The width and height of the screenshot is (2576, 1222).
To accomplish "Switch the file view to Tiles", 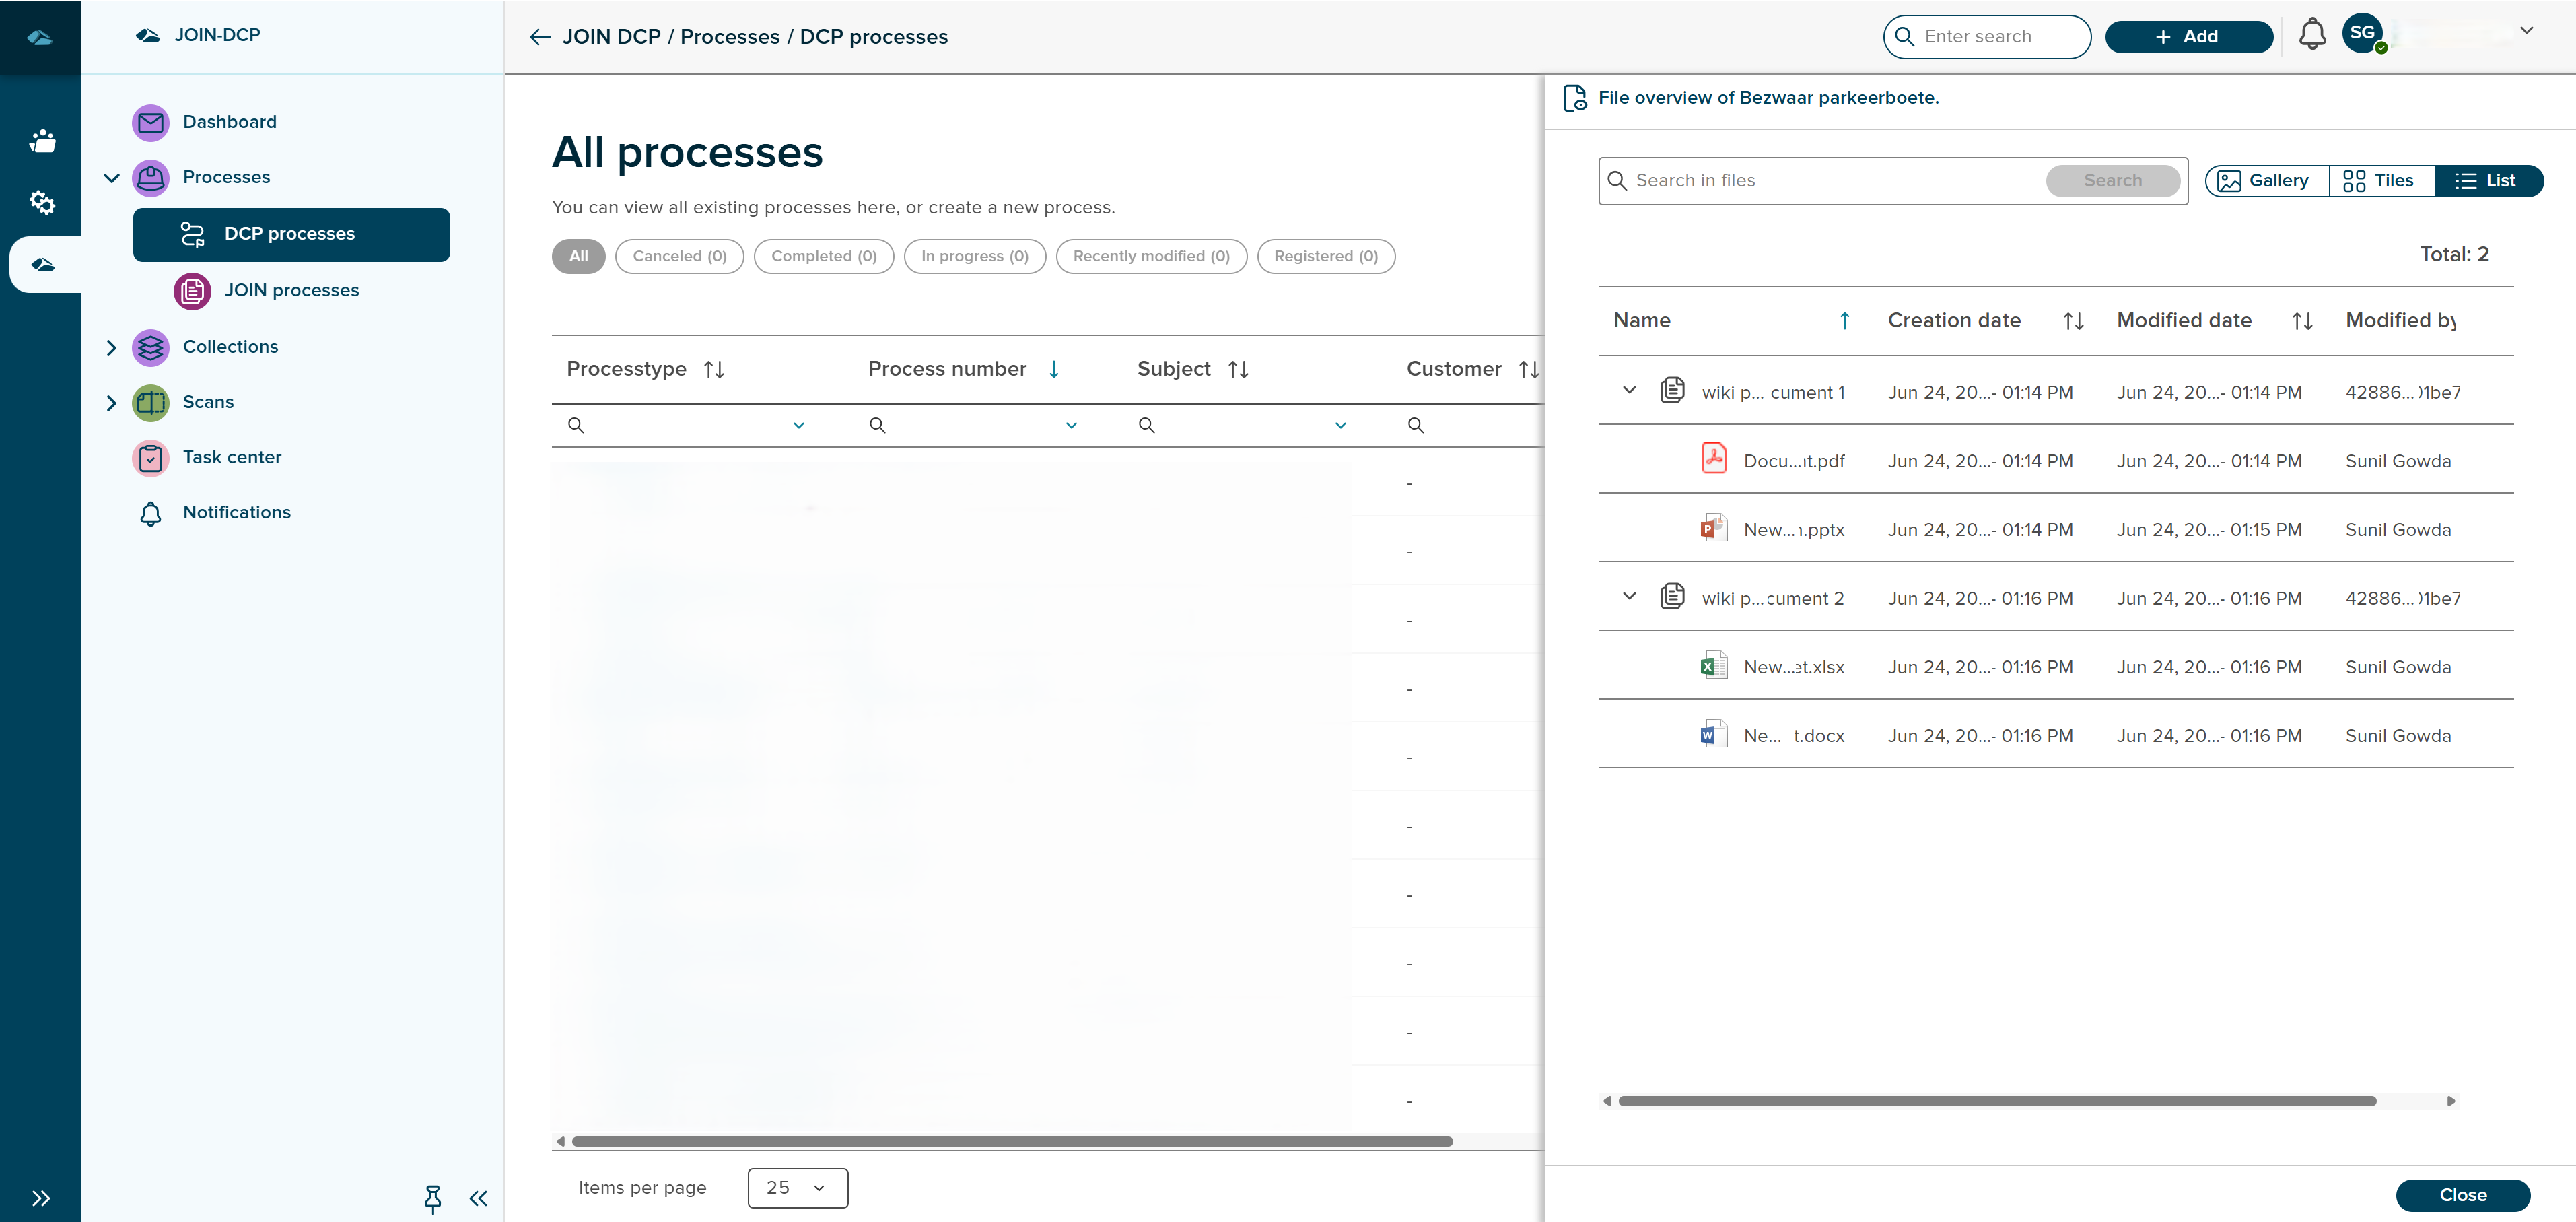I will (2380, 180).
